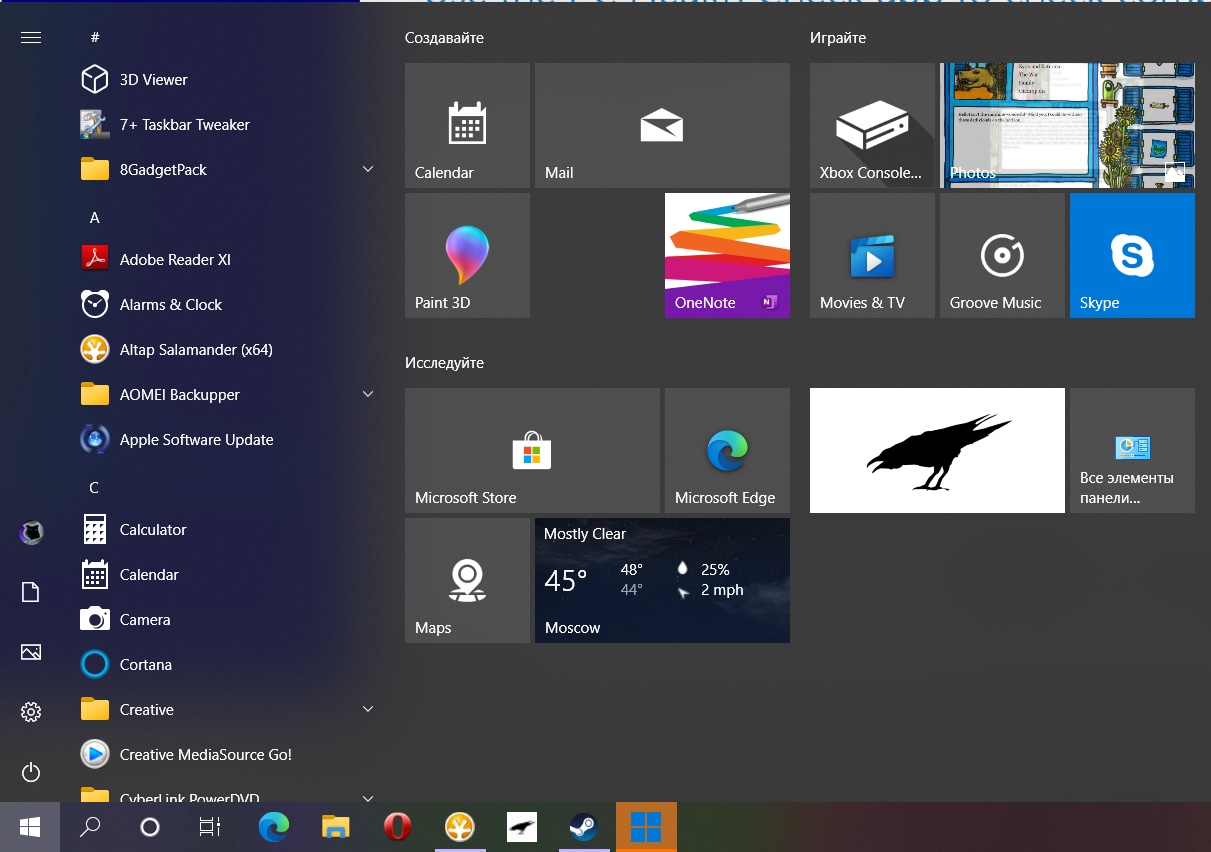The width and height of the screenshot is (1211, 852).
Task: Open the Camera app
Action: point(228,620)
